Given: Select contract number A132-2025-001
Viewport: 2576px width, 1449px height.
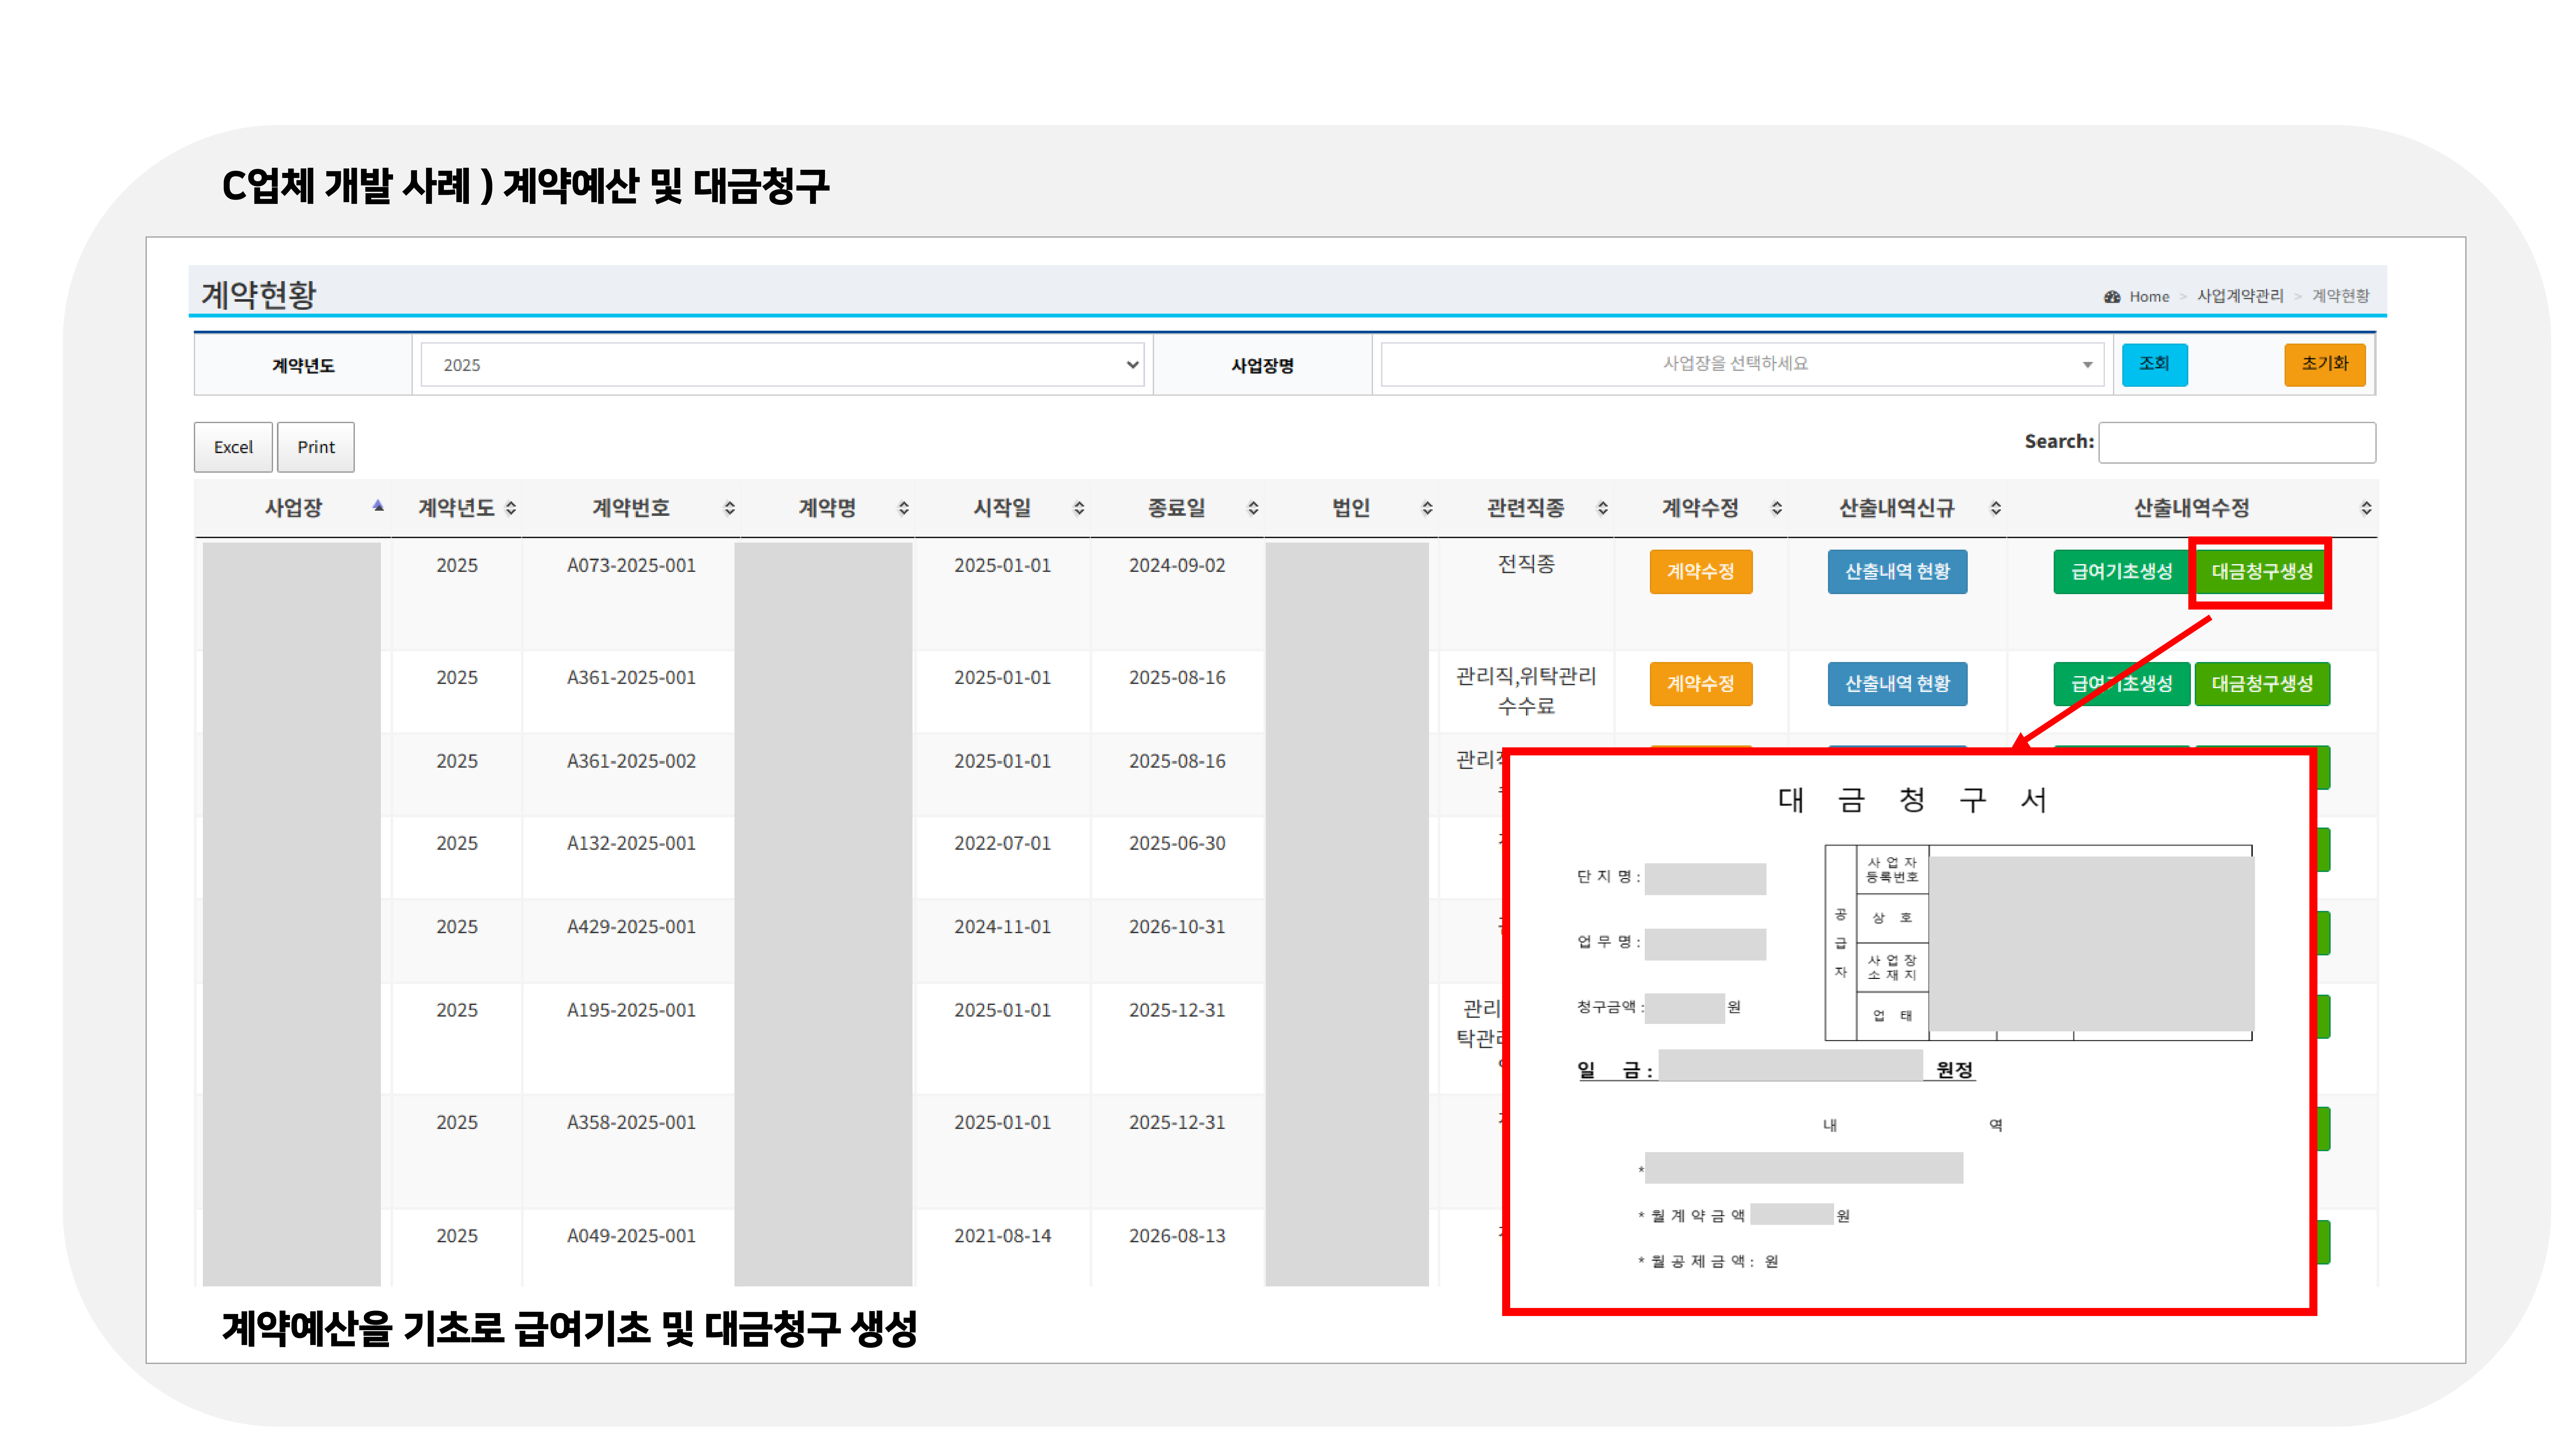Looking at the screenshot, I should (x=631, y=844).
